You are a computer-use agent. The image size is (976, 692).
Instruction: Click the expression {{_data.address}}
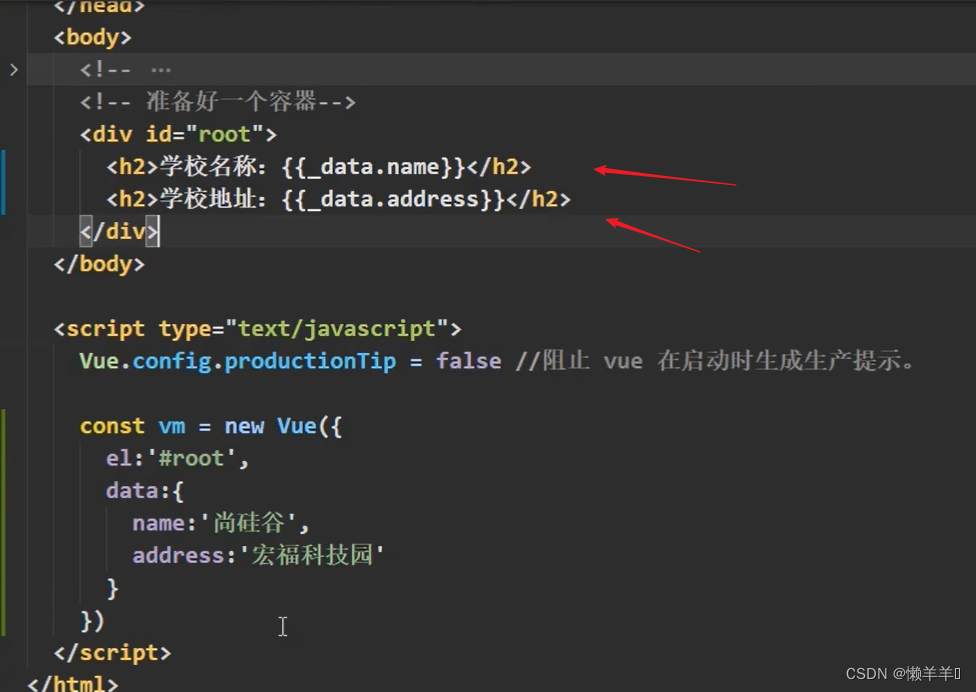[x=393, y=199]
